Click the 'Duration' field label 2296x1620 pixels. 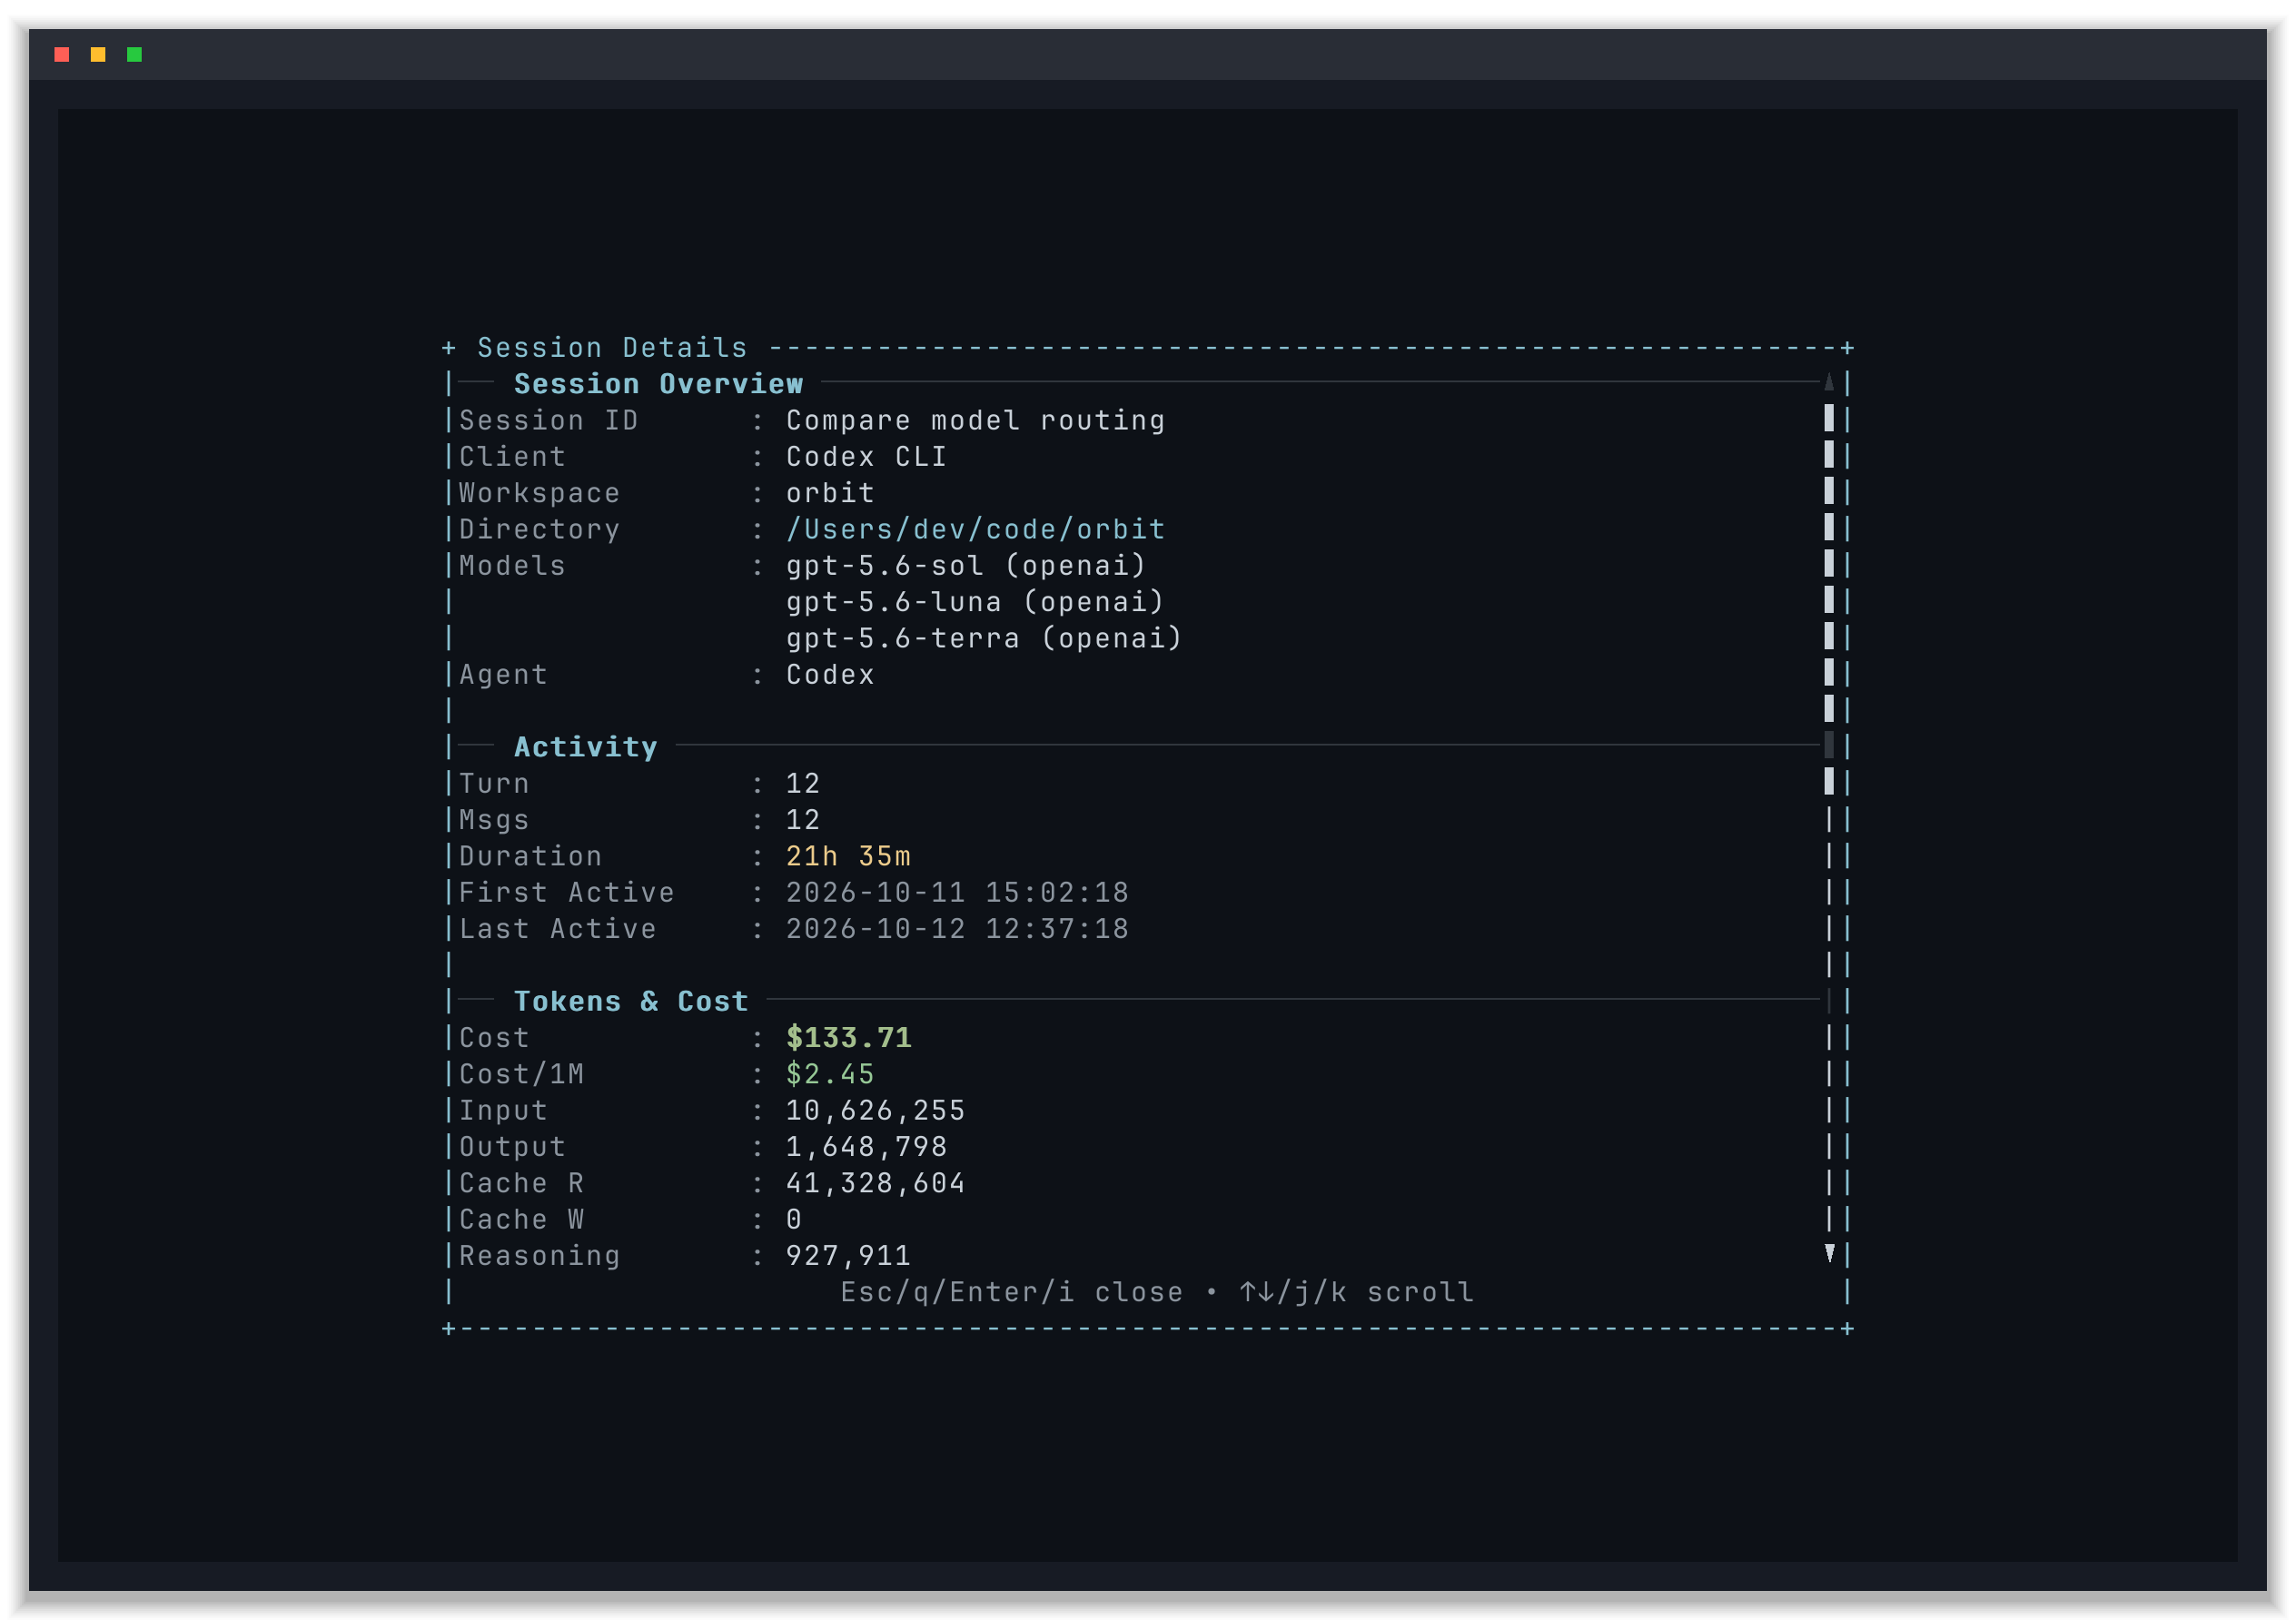point(530,856)
